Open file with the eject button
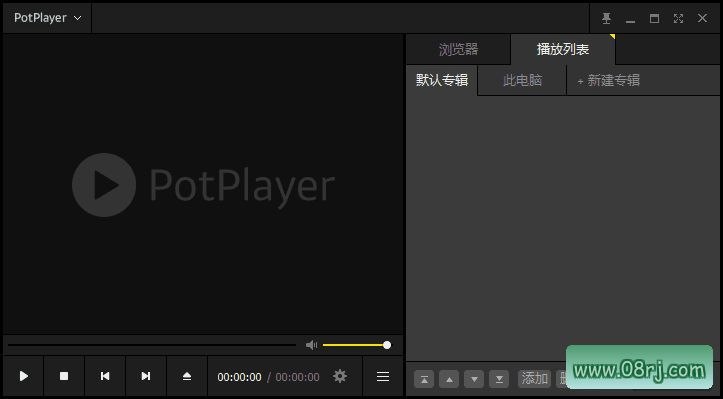 [187, 376]
